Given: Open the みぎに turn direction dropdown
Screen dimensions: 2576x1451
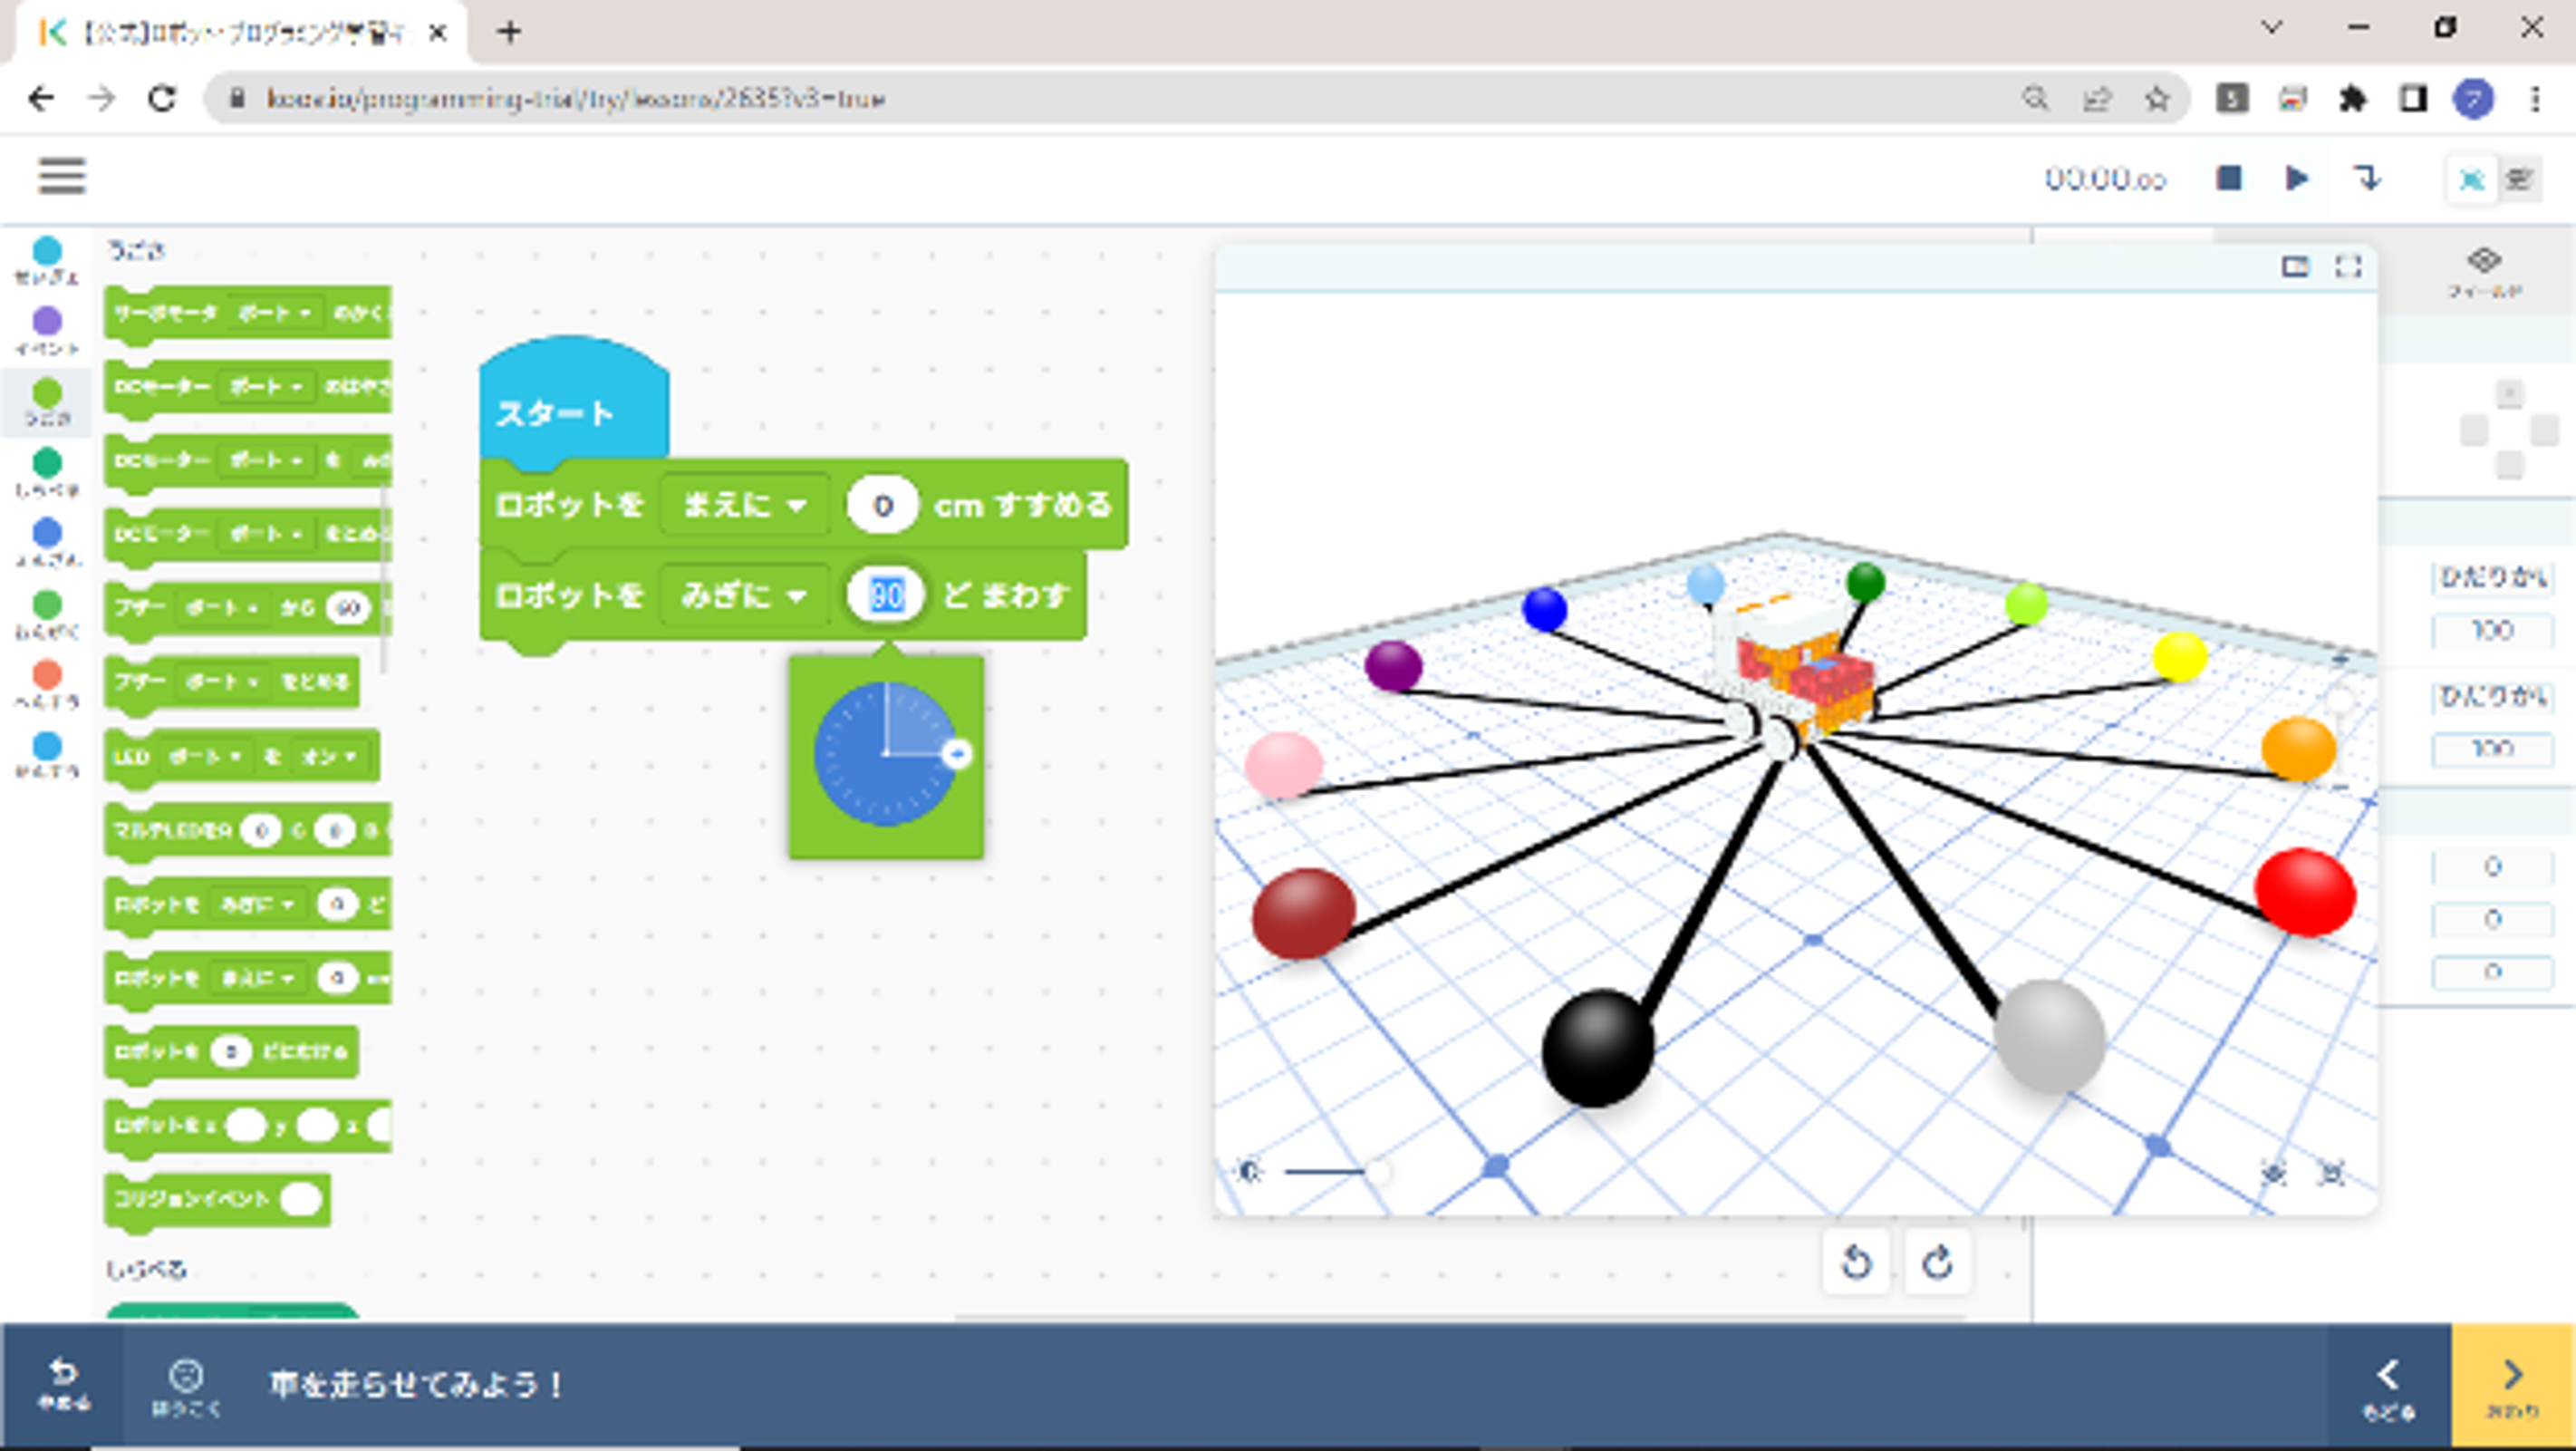Looking at the screenshot, I should pos(744,596).
